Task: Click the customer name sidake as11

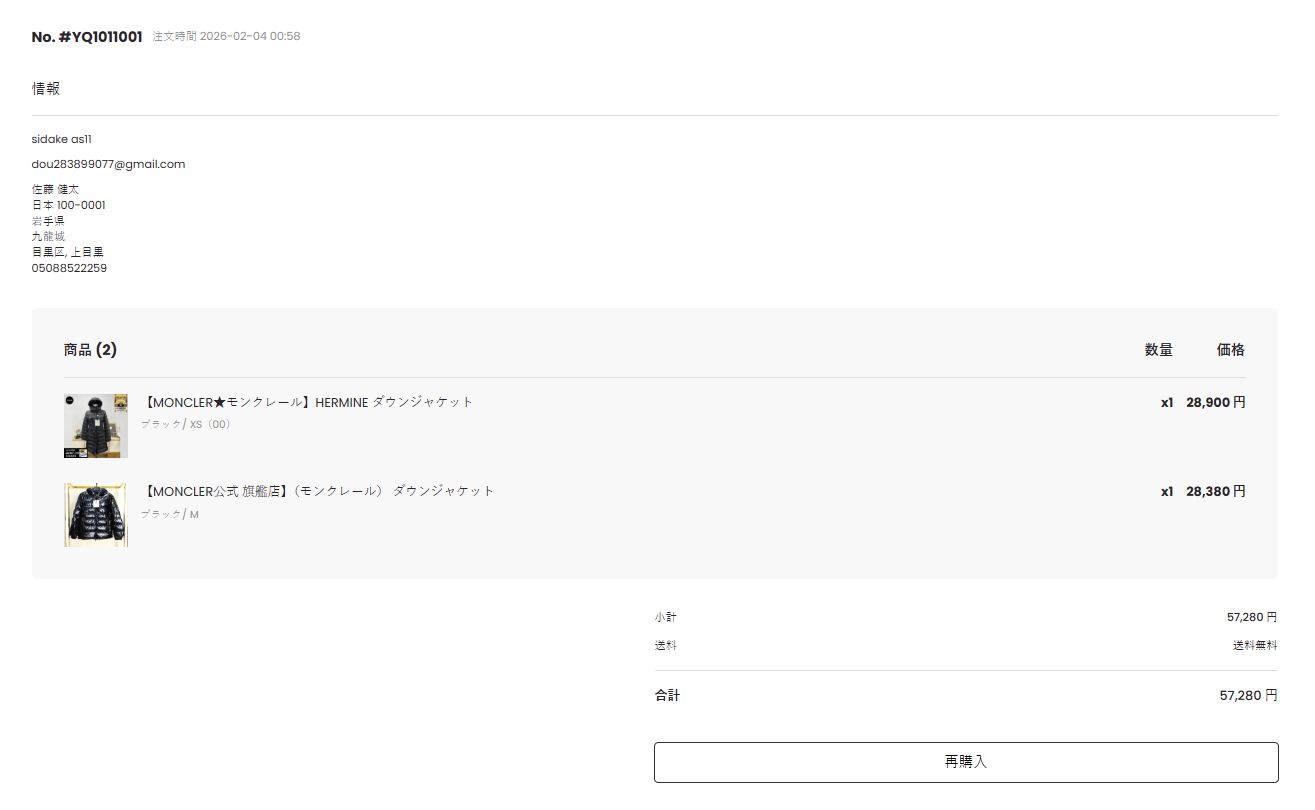Action: click(x=62, y=139)
